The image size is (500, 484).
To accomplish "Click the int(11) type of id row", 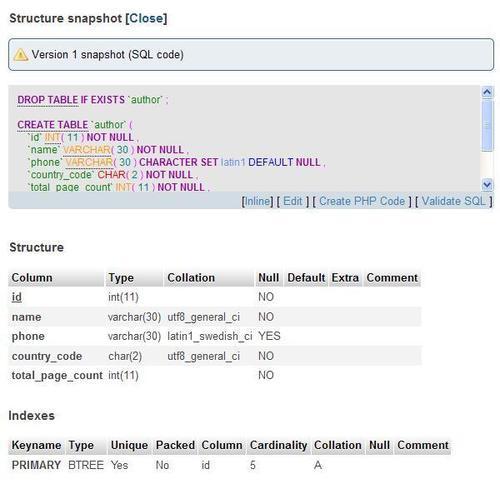I will (x=123, y=297).
